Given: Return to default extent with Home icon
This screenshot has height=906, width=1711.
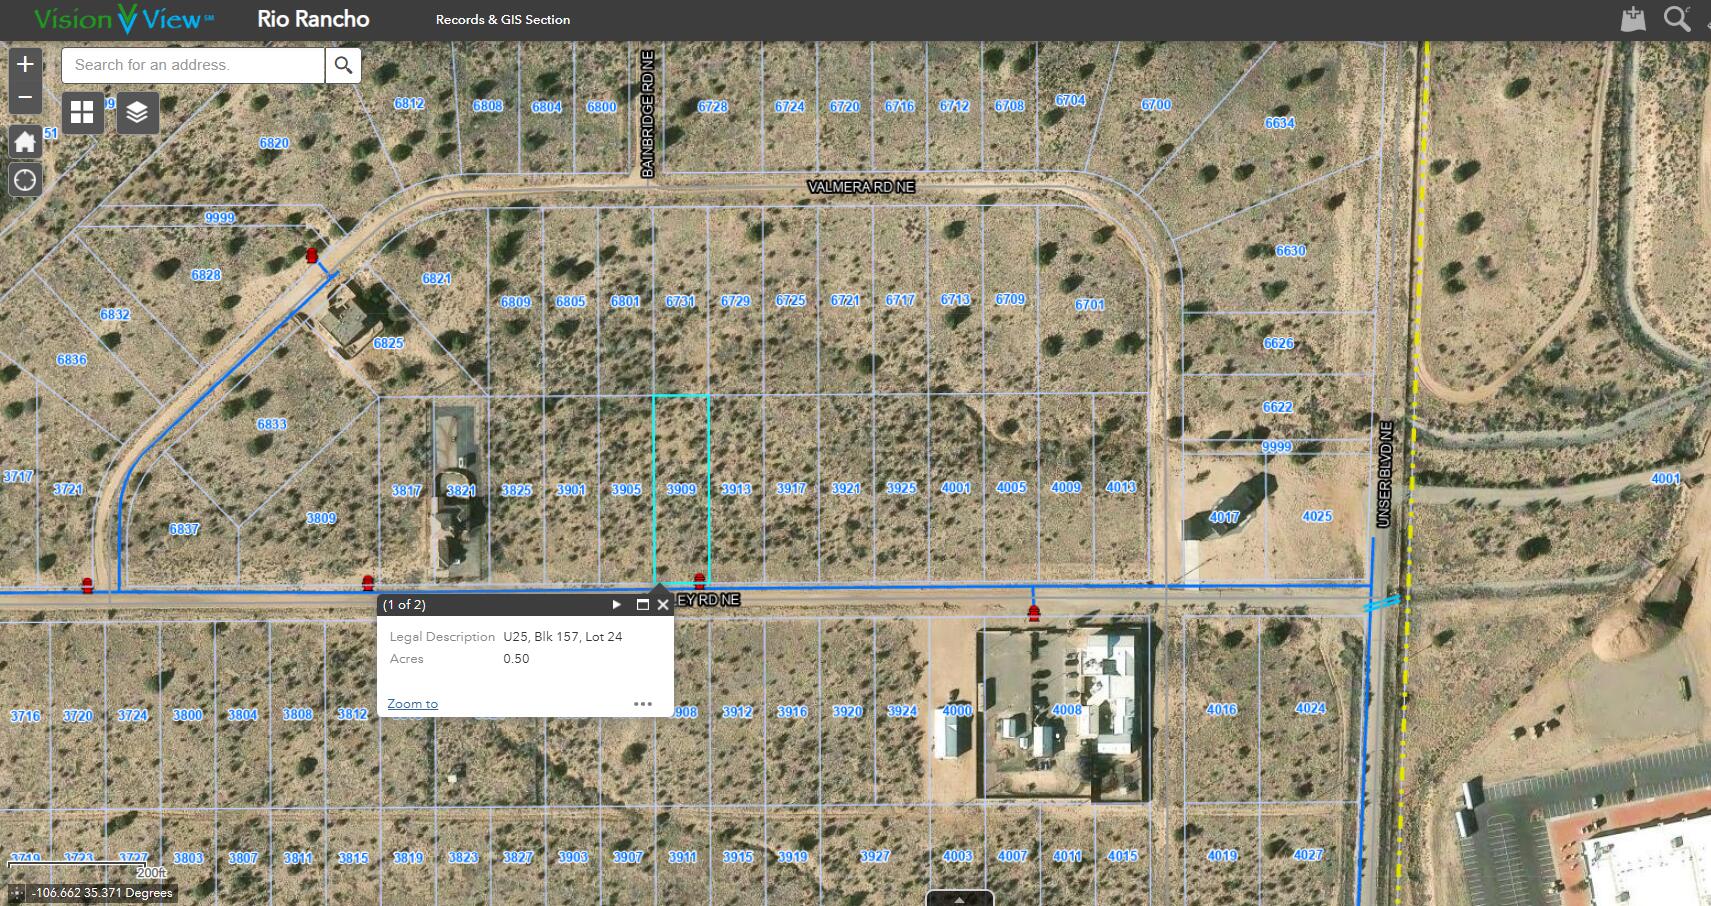Looking at the screenshot, I should [25, 142].
